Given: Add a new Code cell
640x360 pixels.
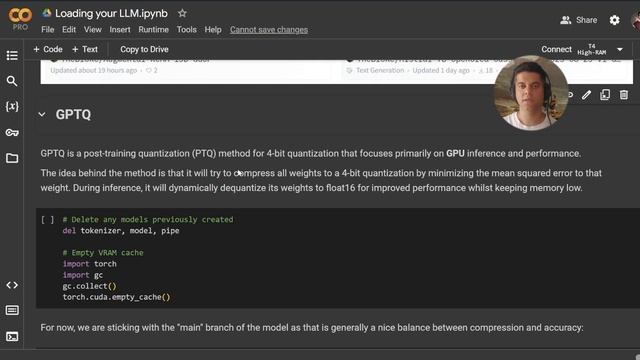Looking at the screenshot, I should 48,49.
